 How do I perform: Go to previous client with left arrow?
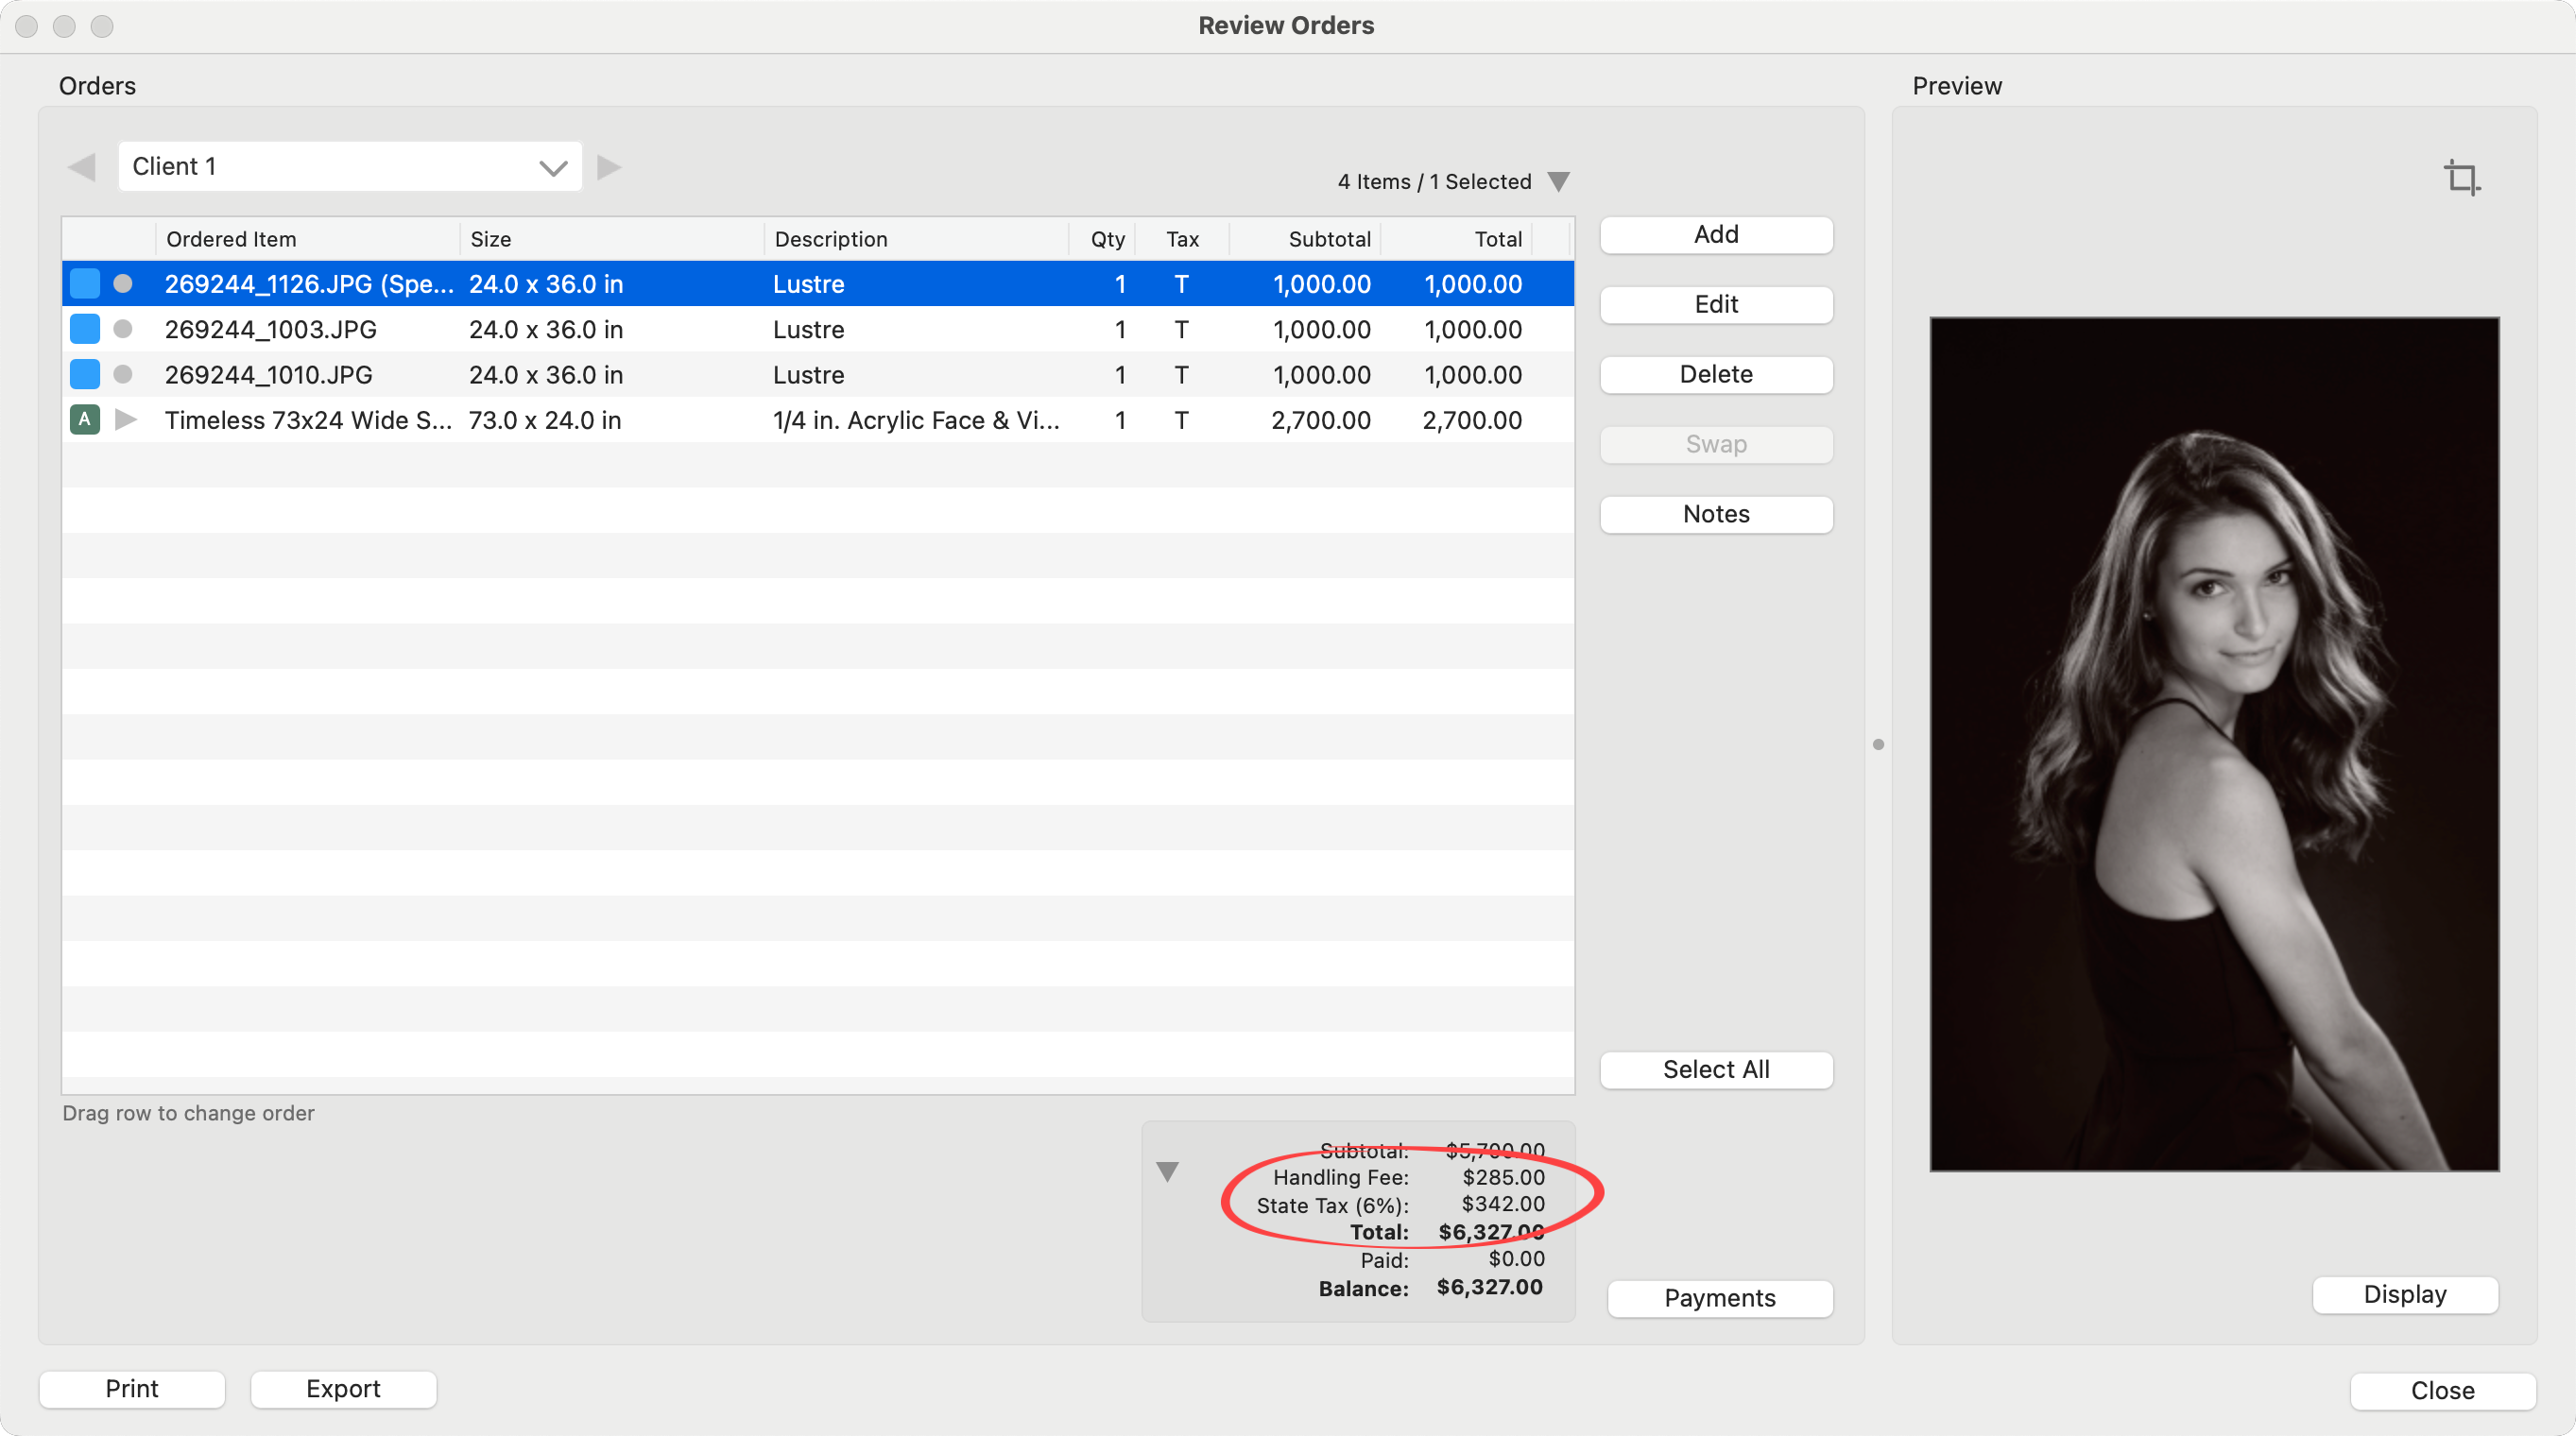point(82,167)
